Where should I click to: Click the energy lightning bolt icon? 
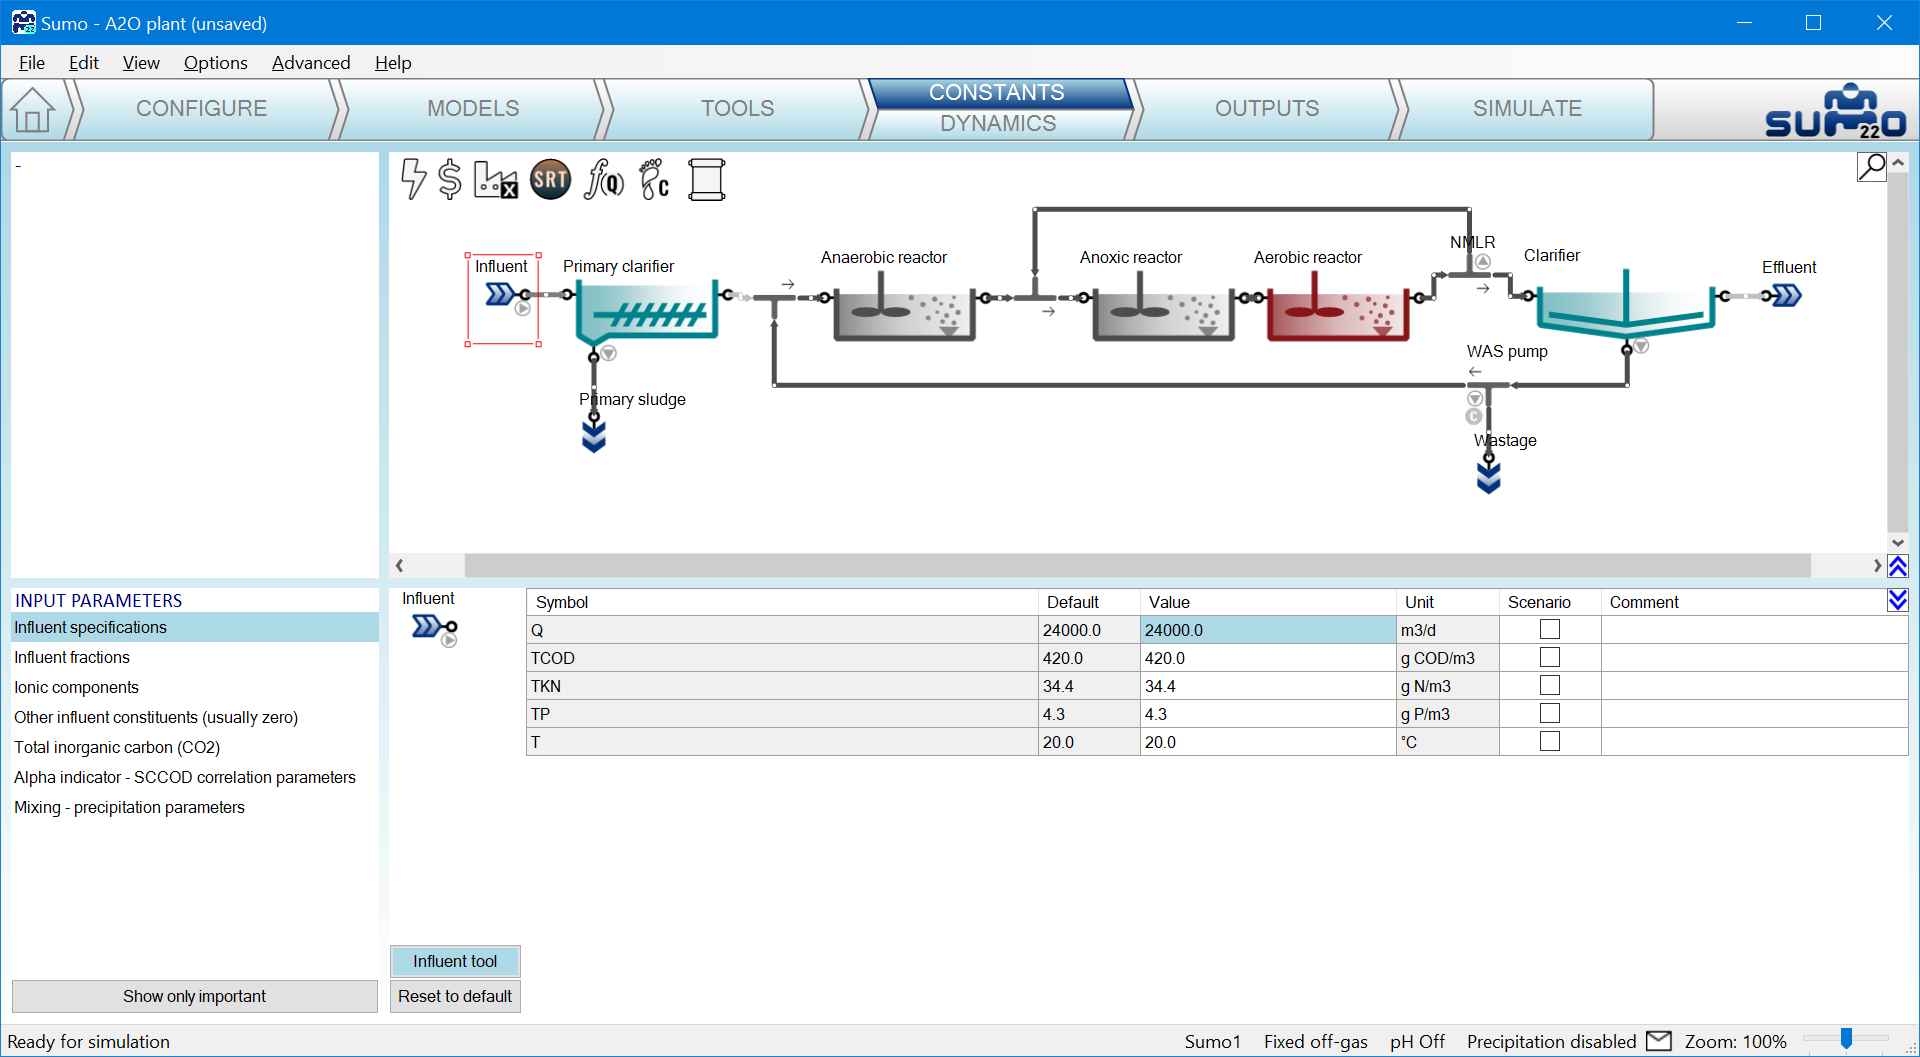tap(413, 180)
